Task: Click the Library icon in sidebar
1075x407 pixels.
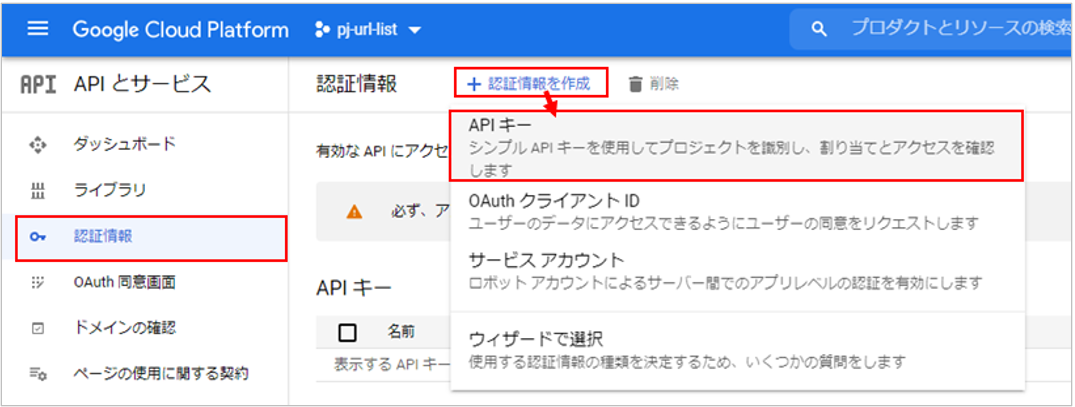Action: click(38, 191)
